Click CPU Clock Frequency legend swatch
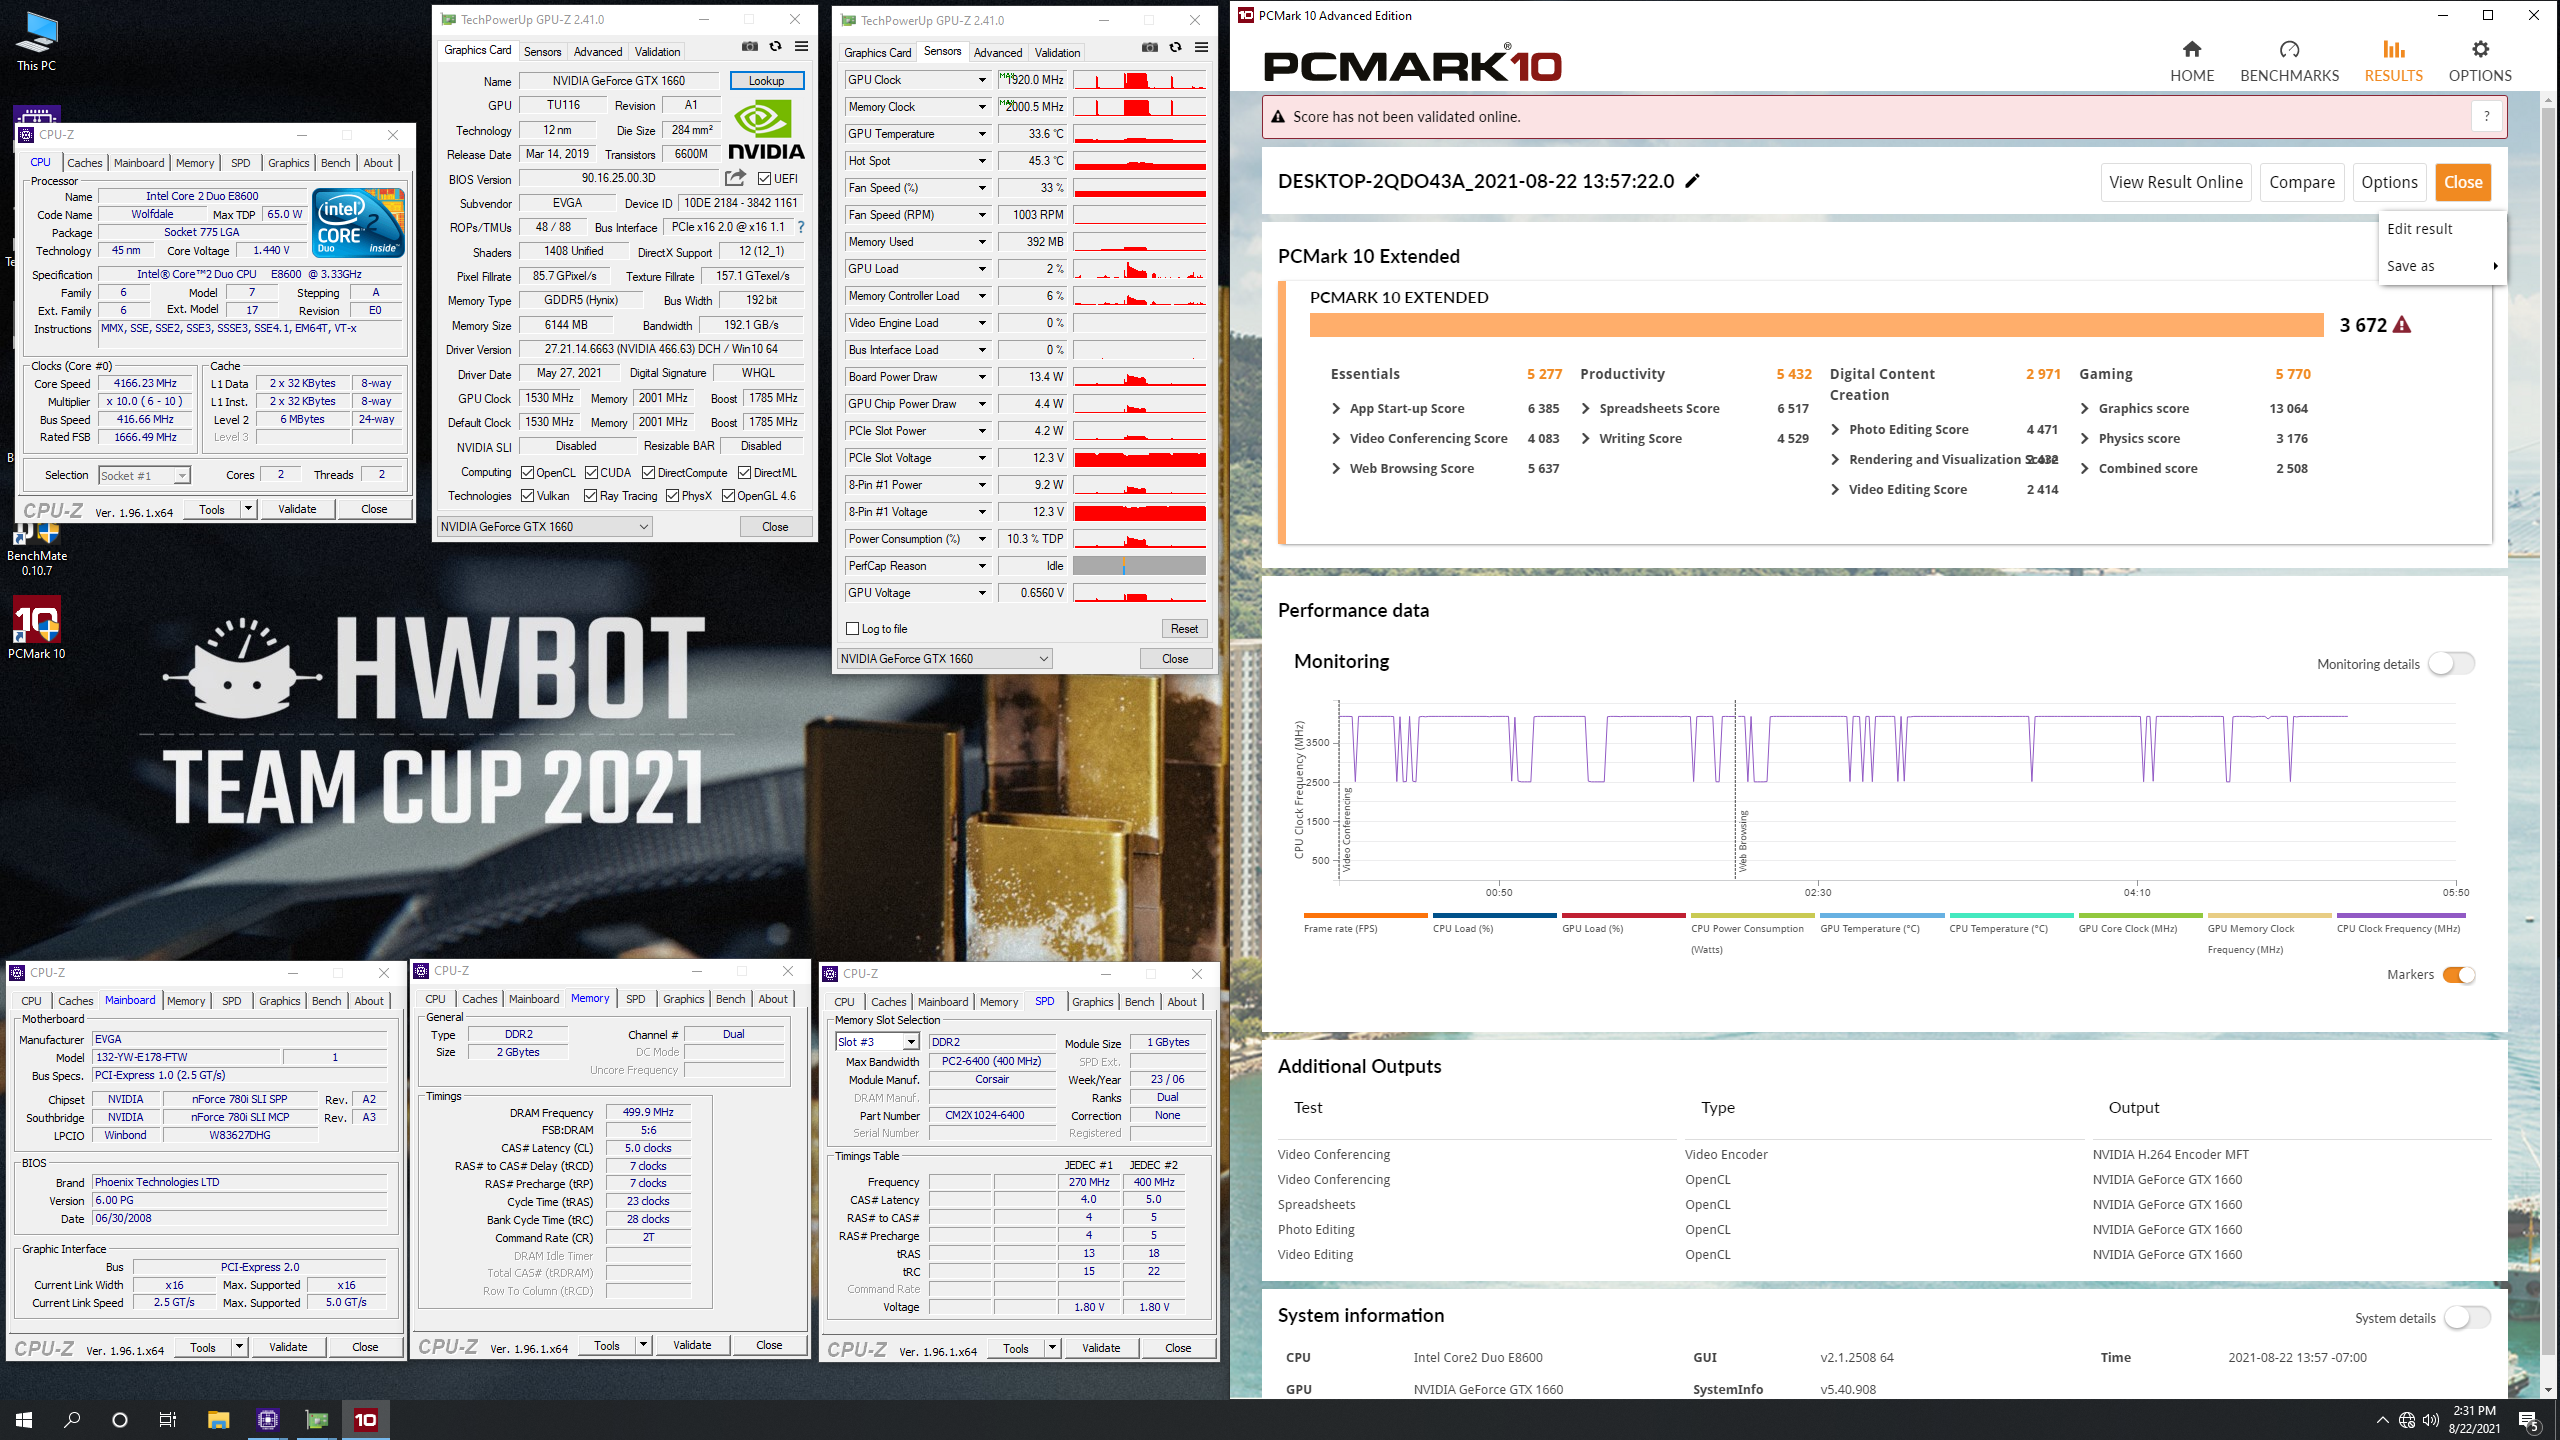2560x1440 pixels. [x=2401, y=915]
